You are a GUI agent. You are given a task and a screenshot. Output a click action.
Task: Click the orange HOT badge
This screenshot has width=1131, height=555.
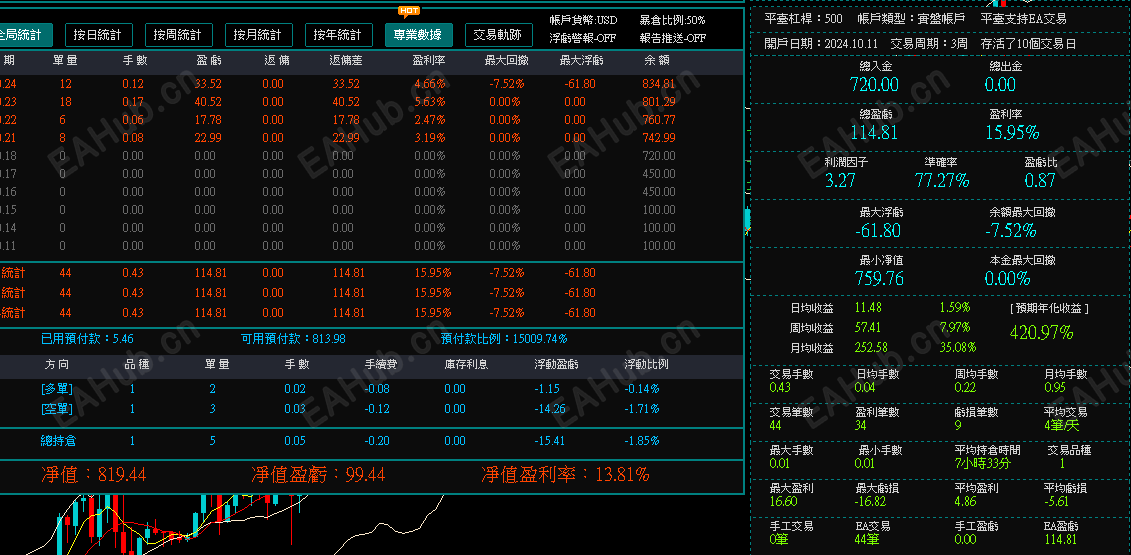[x=408, y=11]
